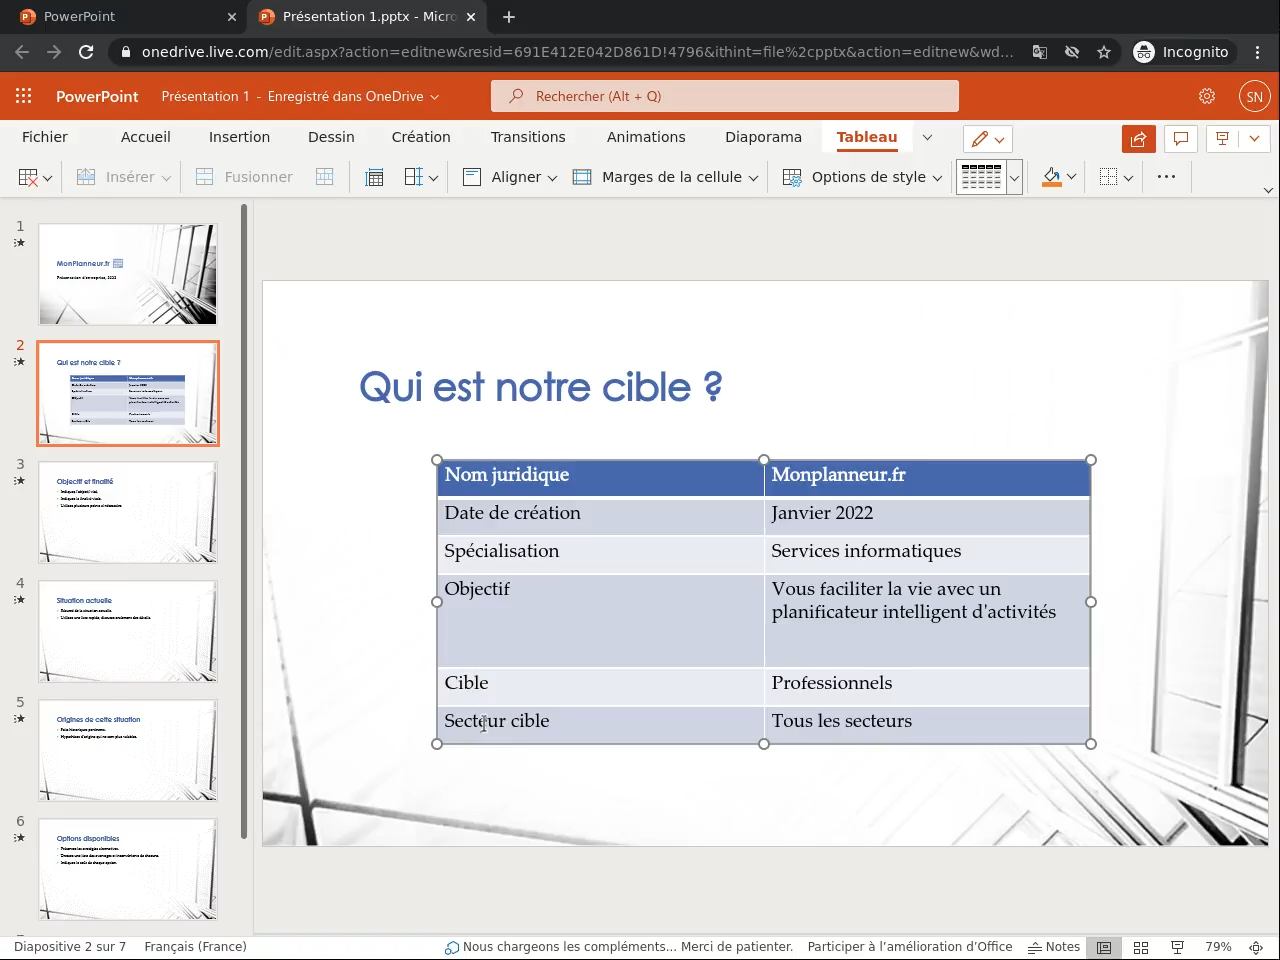Viewport: 1280px width, 960px height.
Task: Click the Insérer button
Action: tap(124, 177)
